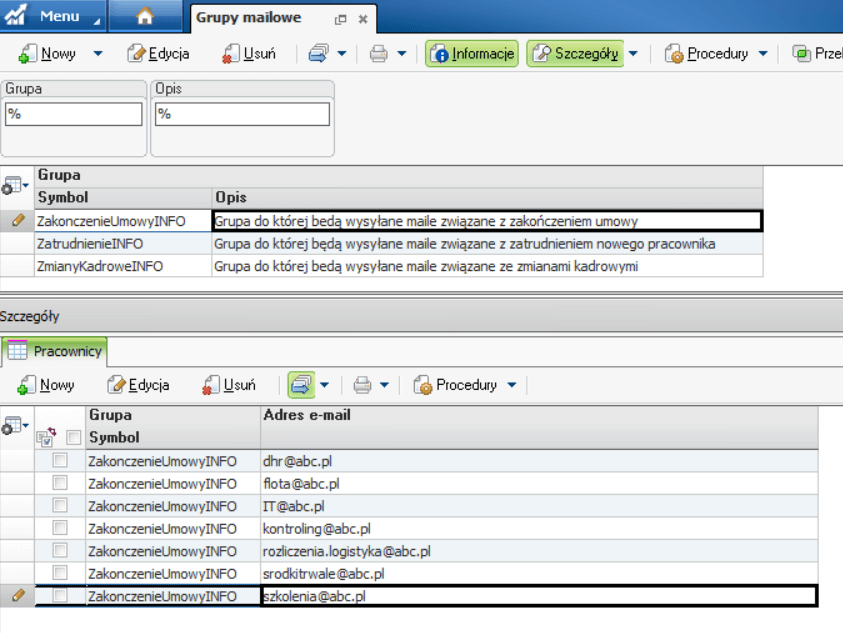Close the Grupy mailowe tab

coord(363,19)
